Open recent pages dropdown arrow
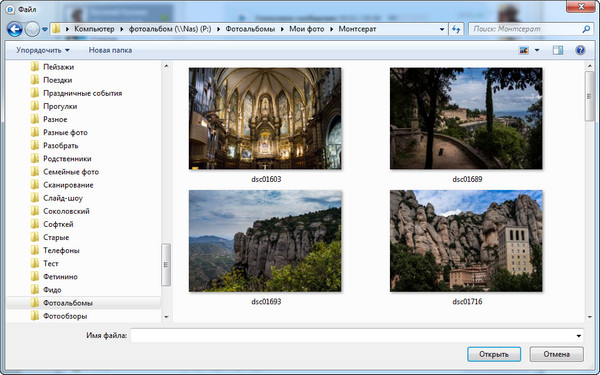This screenshot has width=600, height=375. (x=45, y=29)
